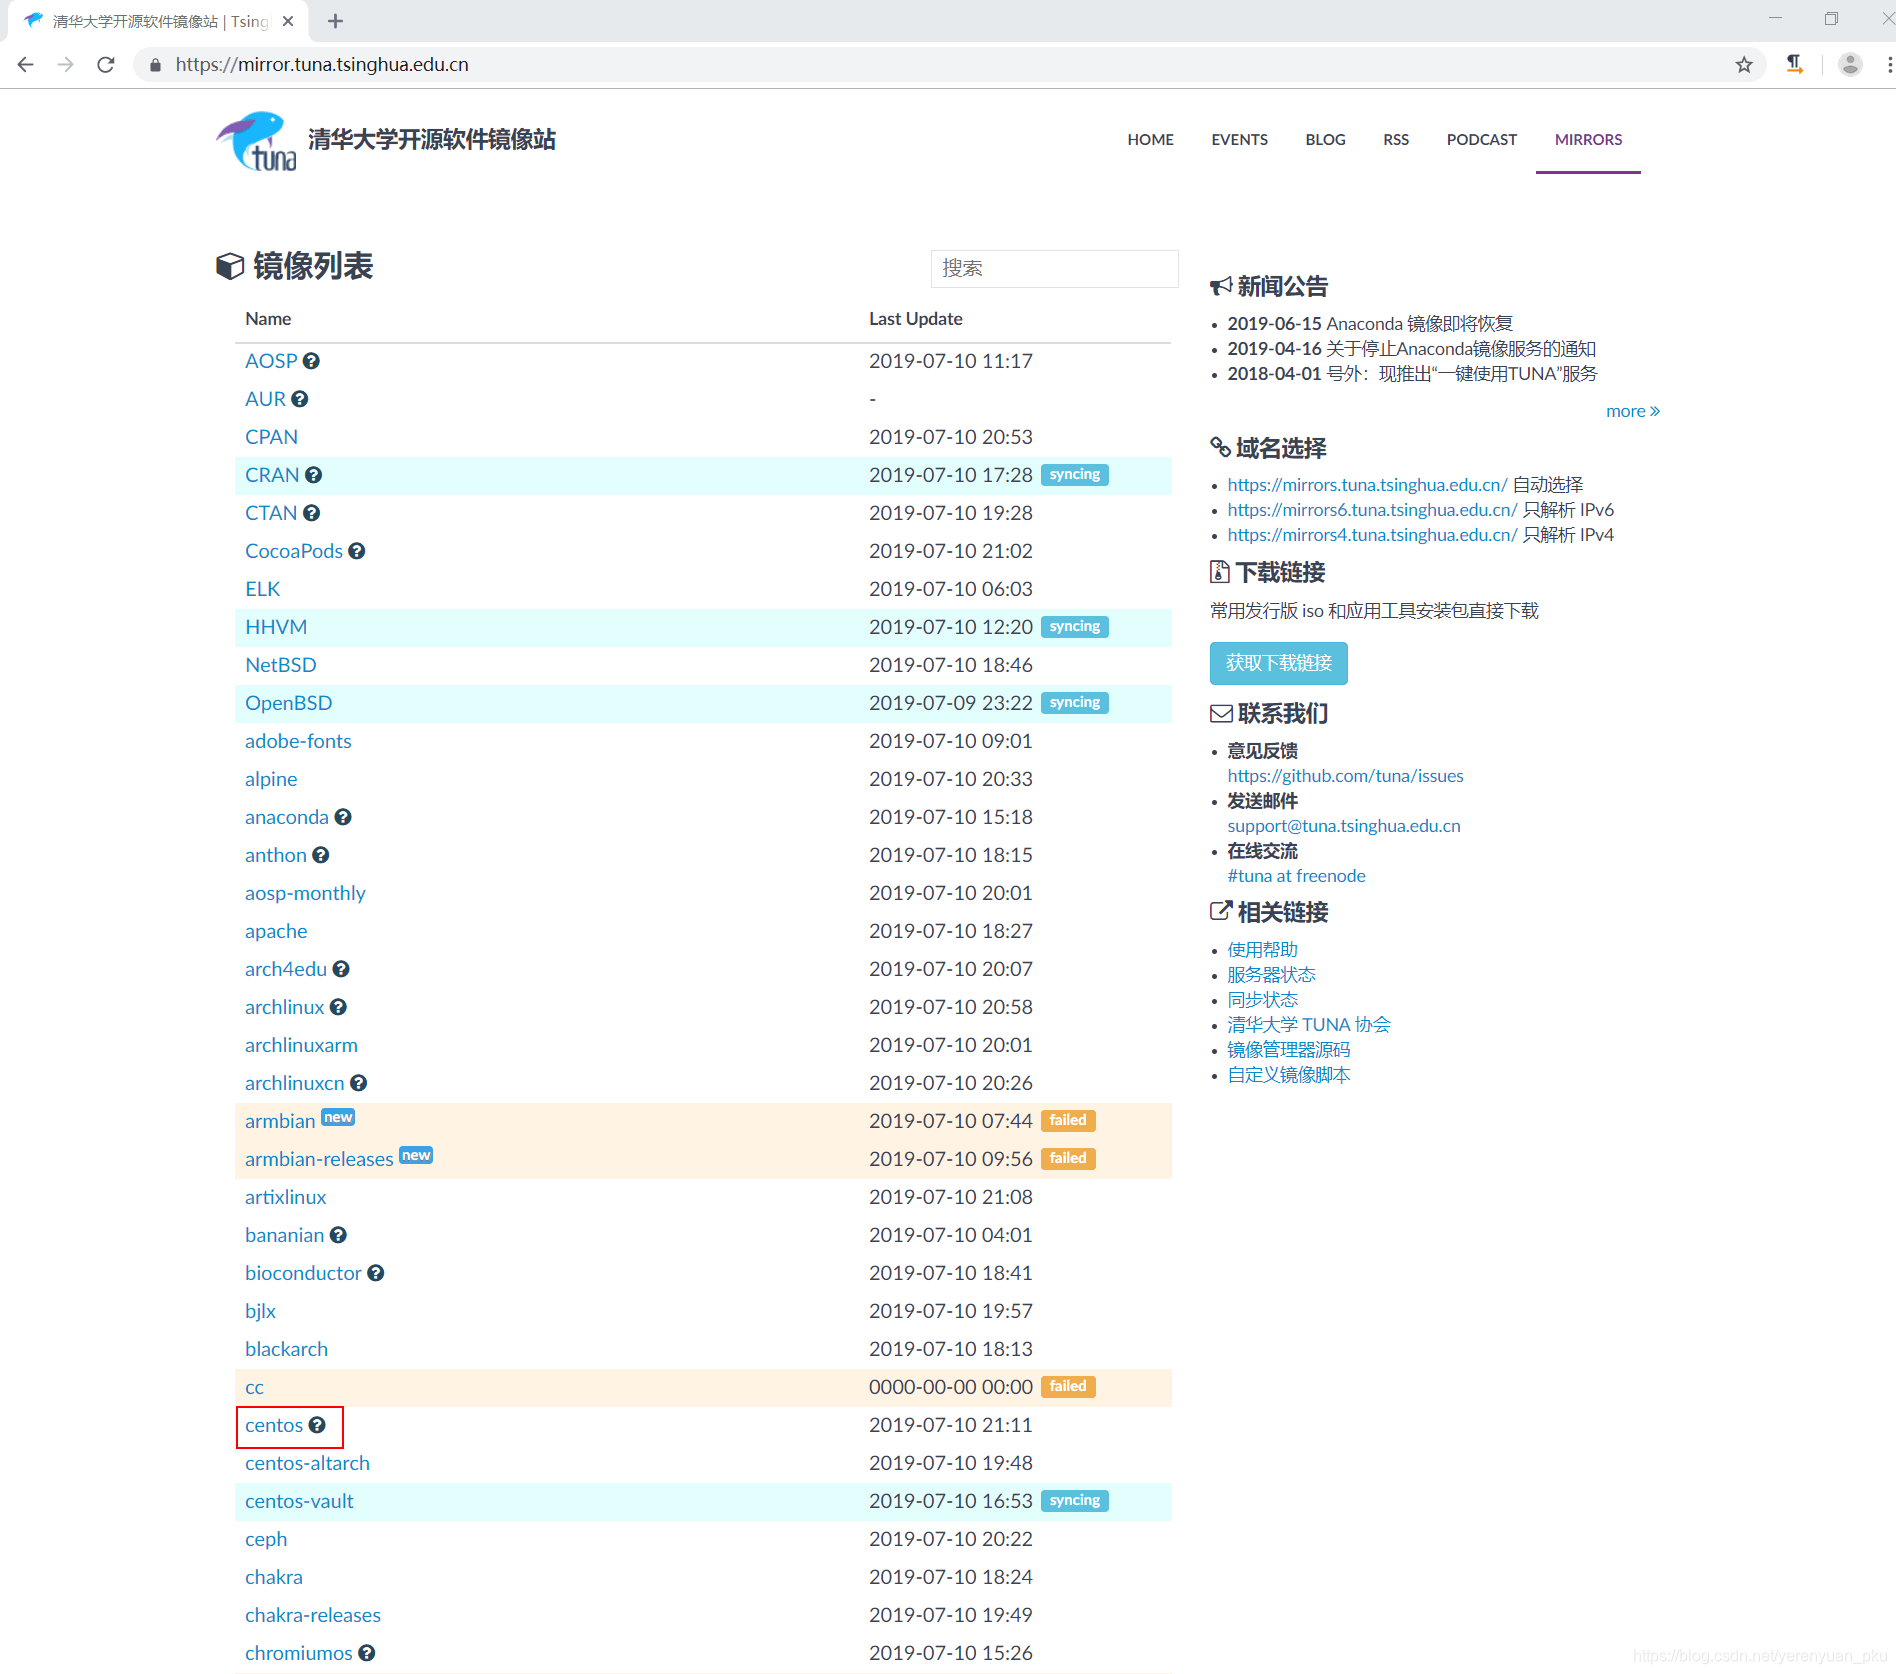Click the help icon next to CRAN
This screenshot has height=1674, width=1896.
313,475
